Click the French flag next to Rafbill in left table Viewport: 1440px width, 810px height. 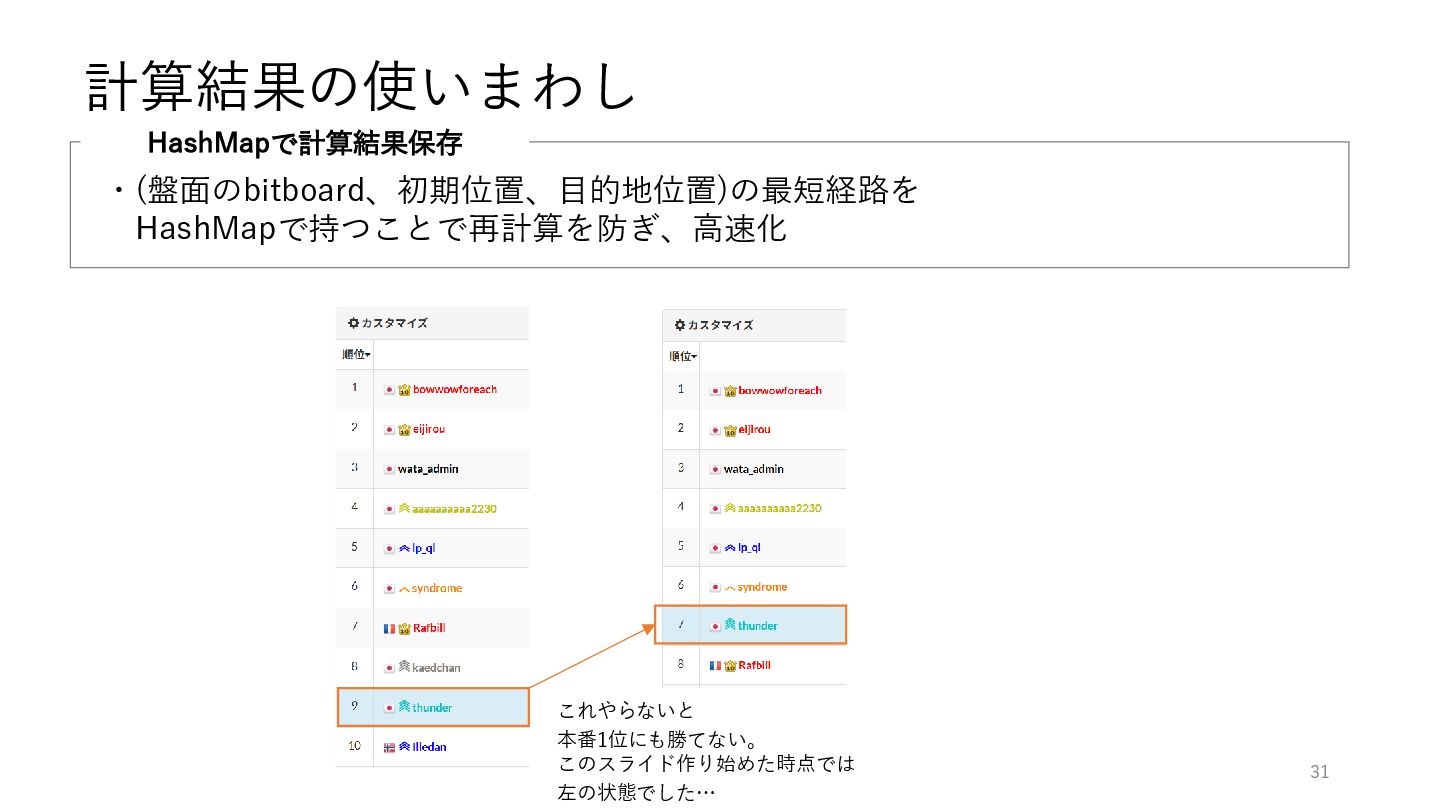(390, 629)
